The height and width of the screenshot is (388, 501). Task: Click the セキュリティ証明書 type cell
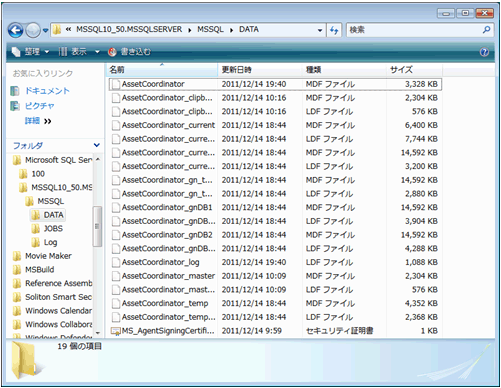pyautogui.click(x=339, y=331)
